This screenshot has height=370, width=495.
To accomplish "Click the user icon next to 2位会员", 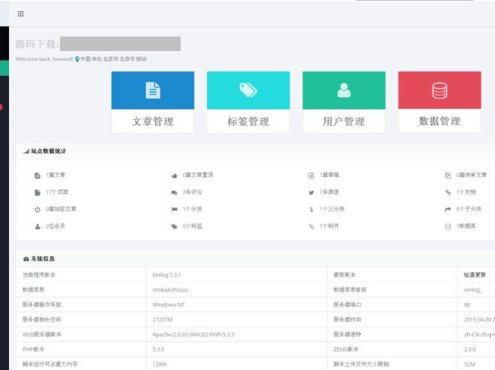I will (x=37, y=227).
